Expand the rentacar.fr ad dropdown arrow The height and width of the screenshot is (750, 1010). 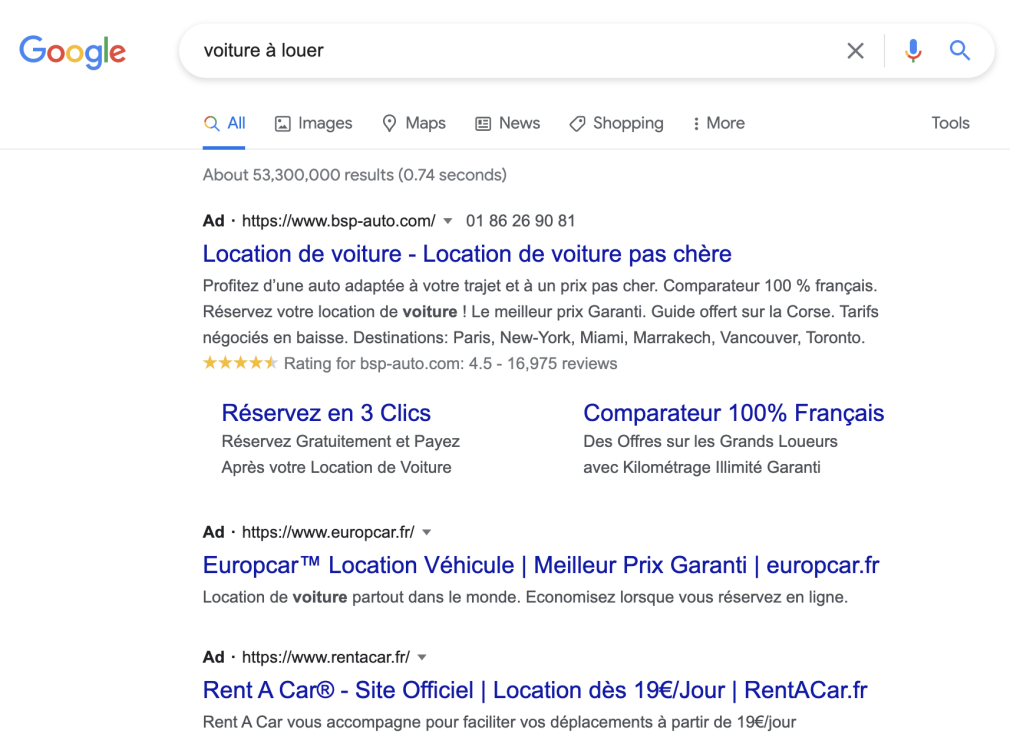point(420,657)
